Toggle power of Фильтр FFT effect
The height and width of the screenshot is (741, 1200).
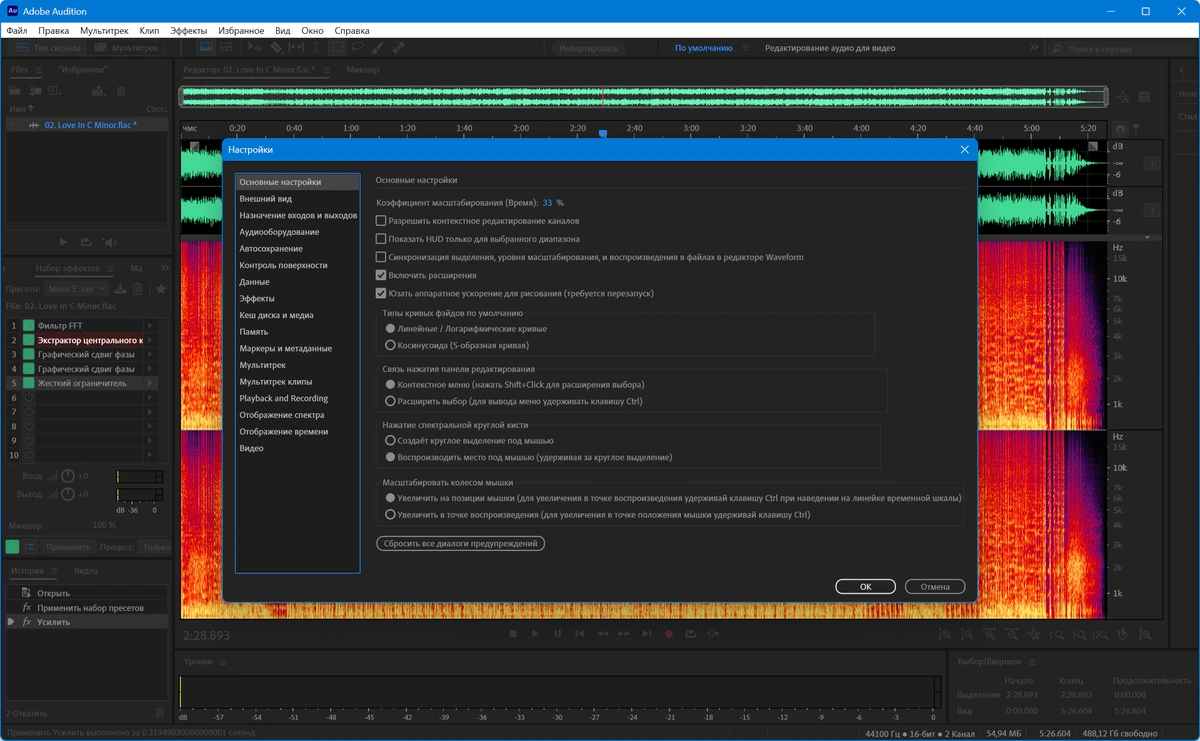pos(29,326)
